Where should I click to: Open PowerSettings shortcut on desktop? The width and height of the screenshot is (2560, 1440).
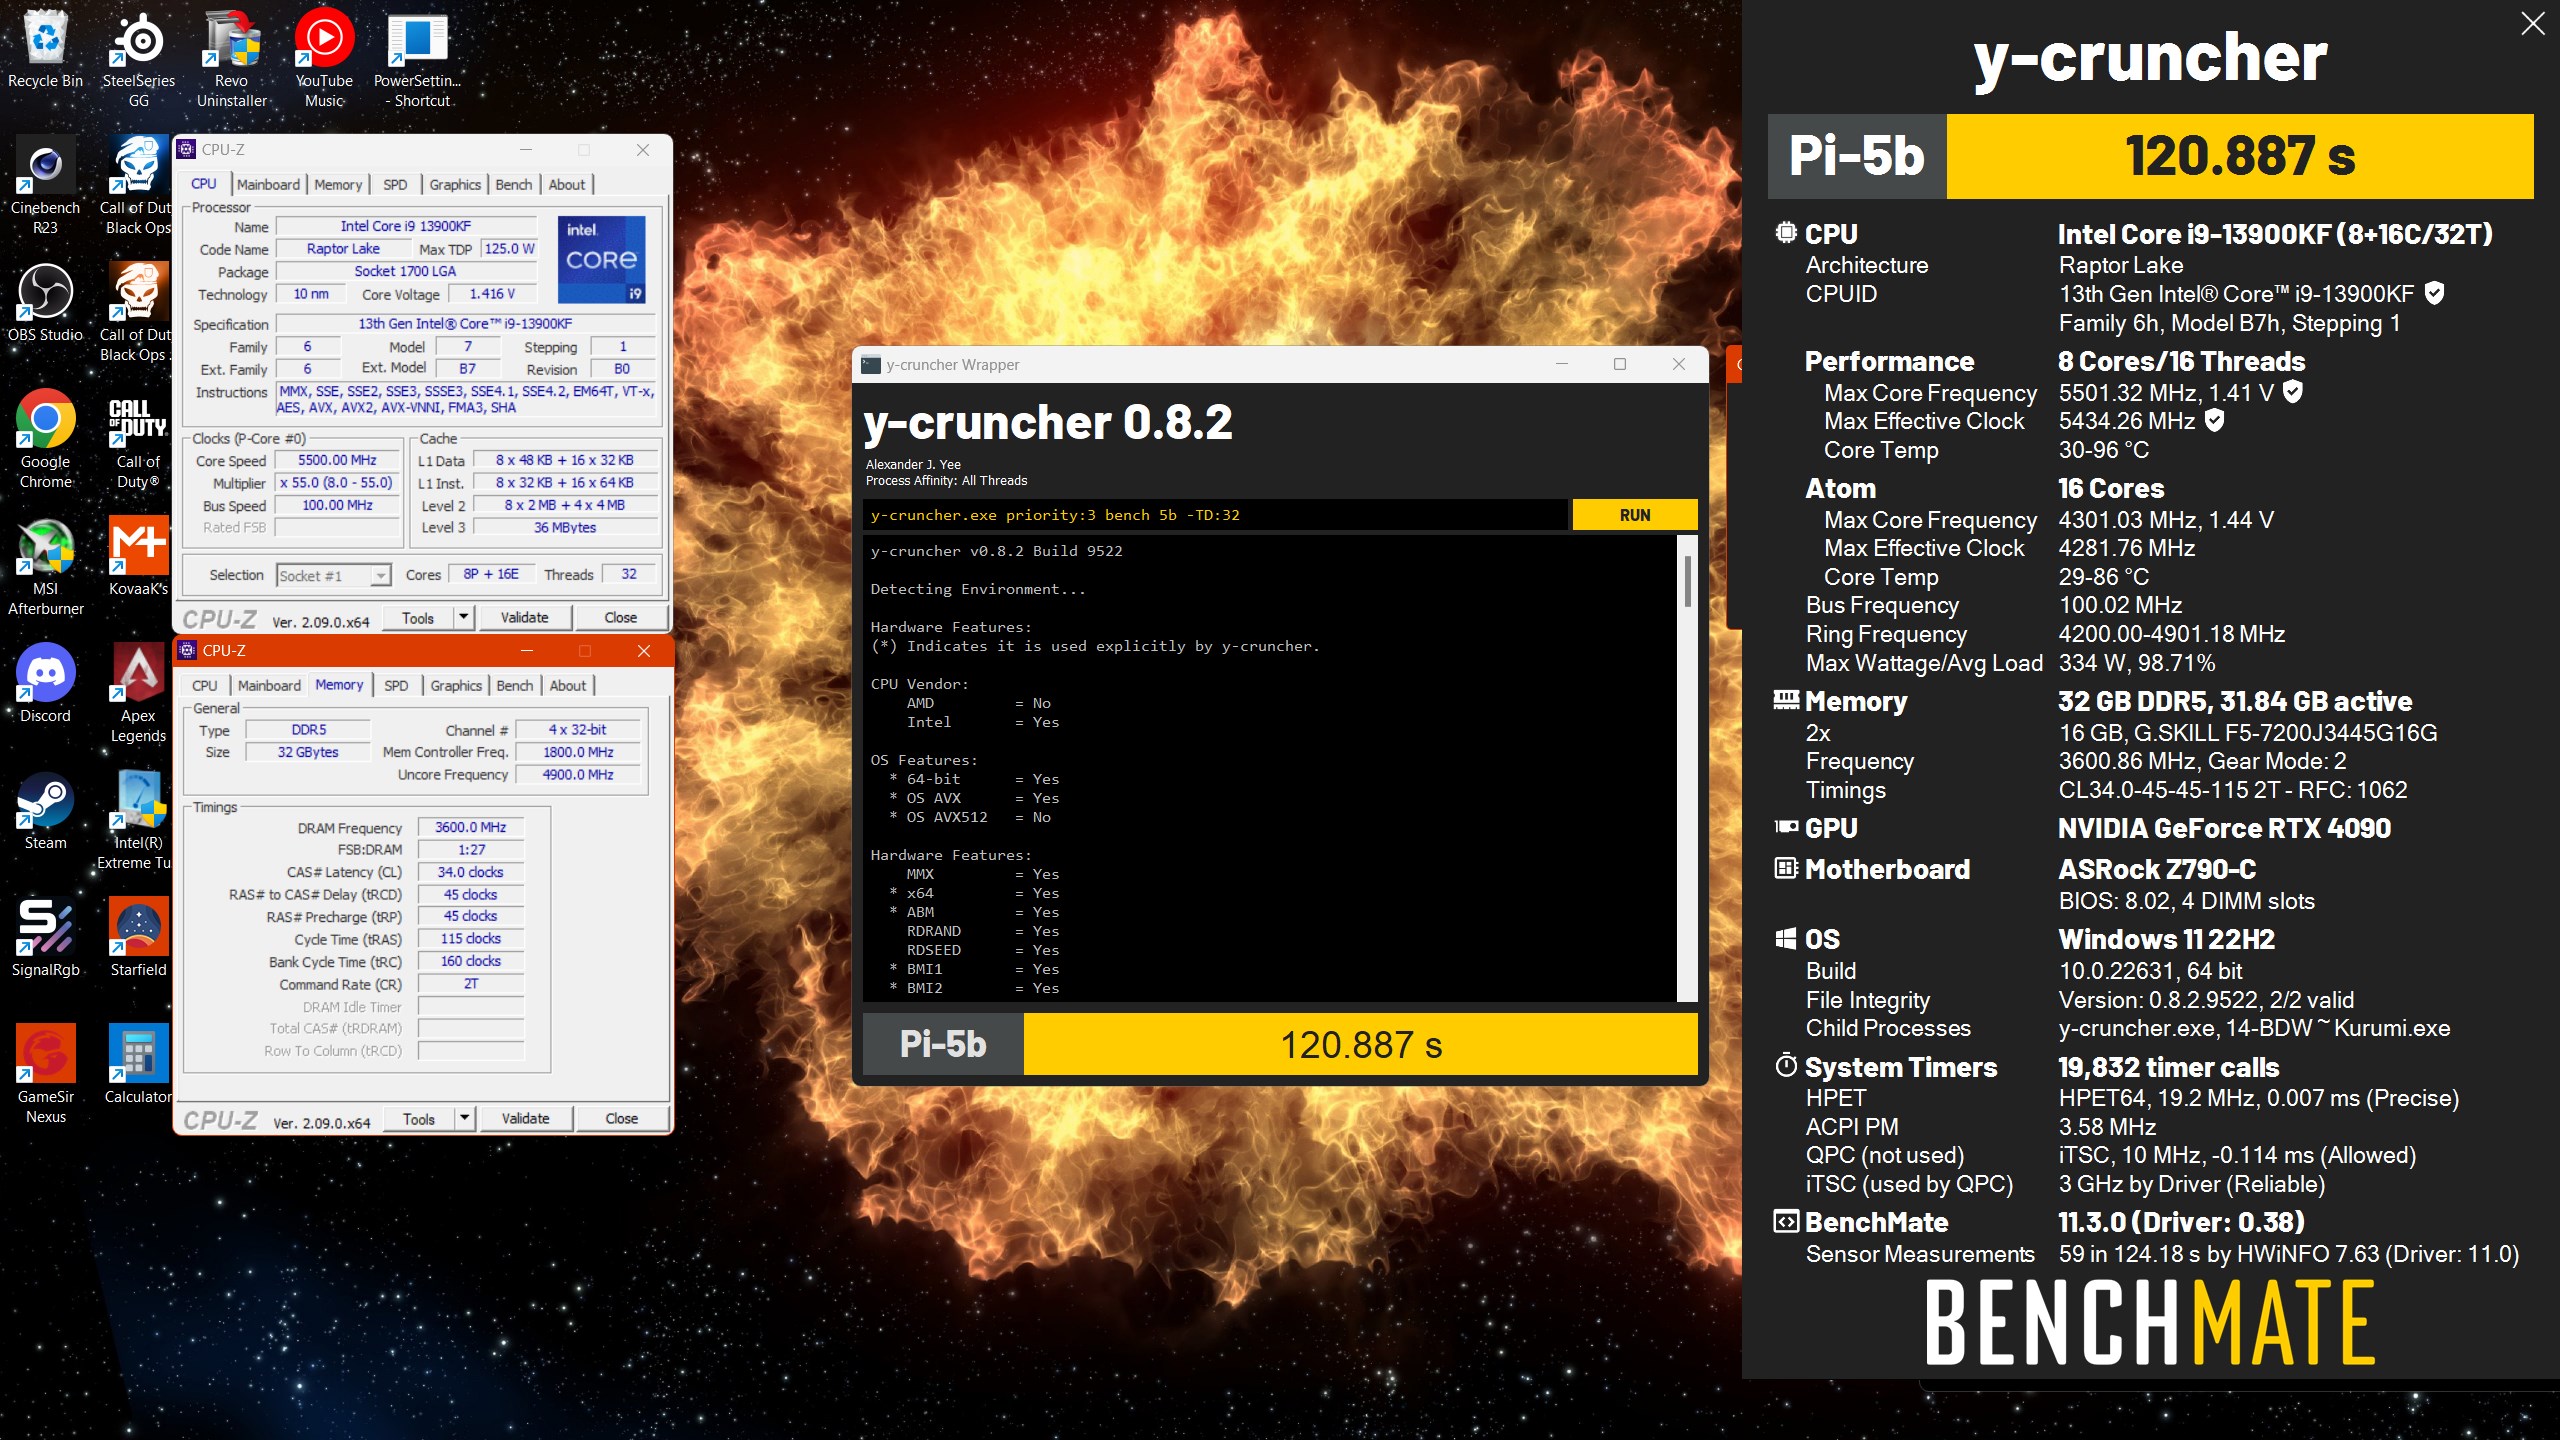click(x=417, y=58)
